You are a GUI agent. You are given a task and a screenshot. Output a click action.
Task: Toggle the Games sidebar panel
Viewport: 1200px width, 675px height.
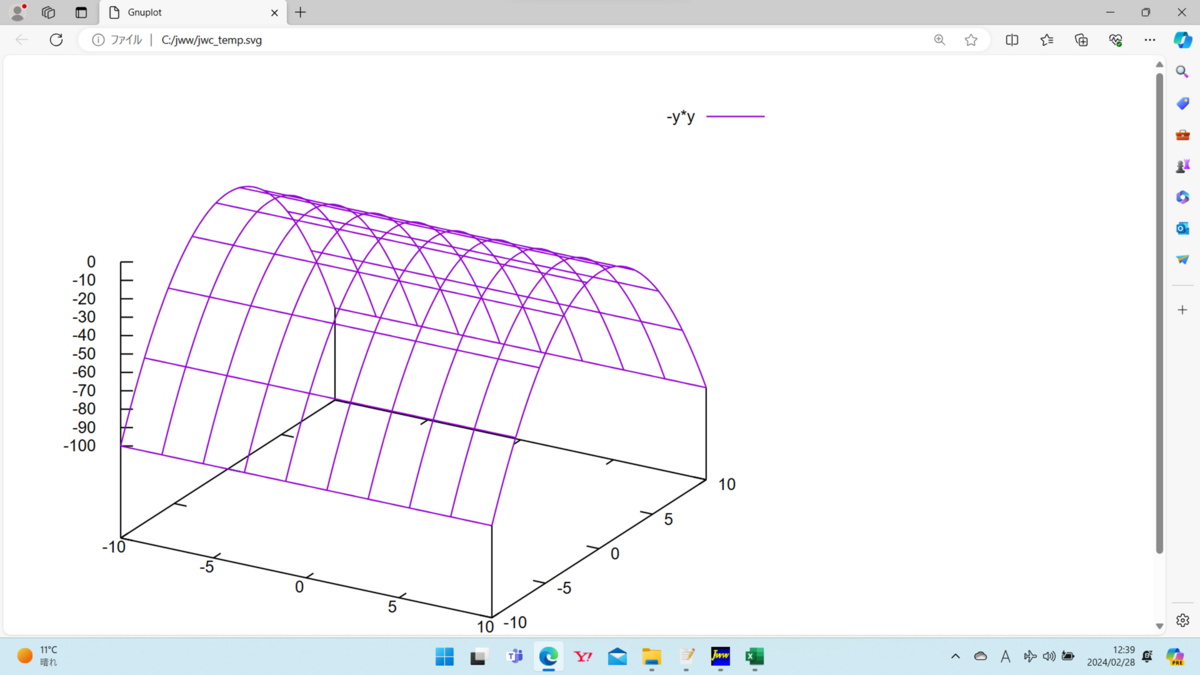click(1181, 165)
